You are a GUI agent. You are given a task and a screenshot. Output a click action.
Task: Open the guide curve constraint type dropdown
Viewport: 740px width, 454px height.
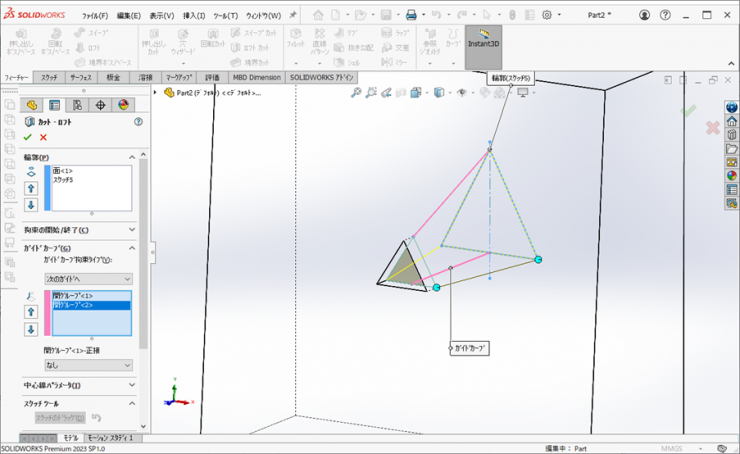(88, 278)
